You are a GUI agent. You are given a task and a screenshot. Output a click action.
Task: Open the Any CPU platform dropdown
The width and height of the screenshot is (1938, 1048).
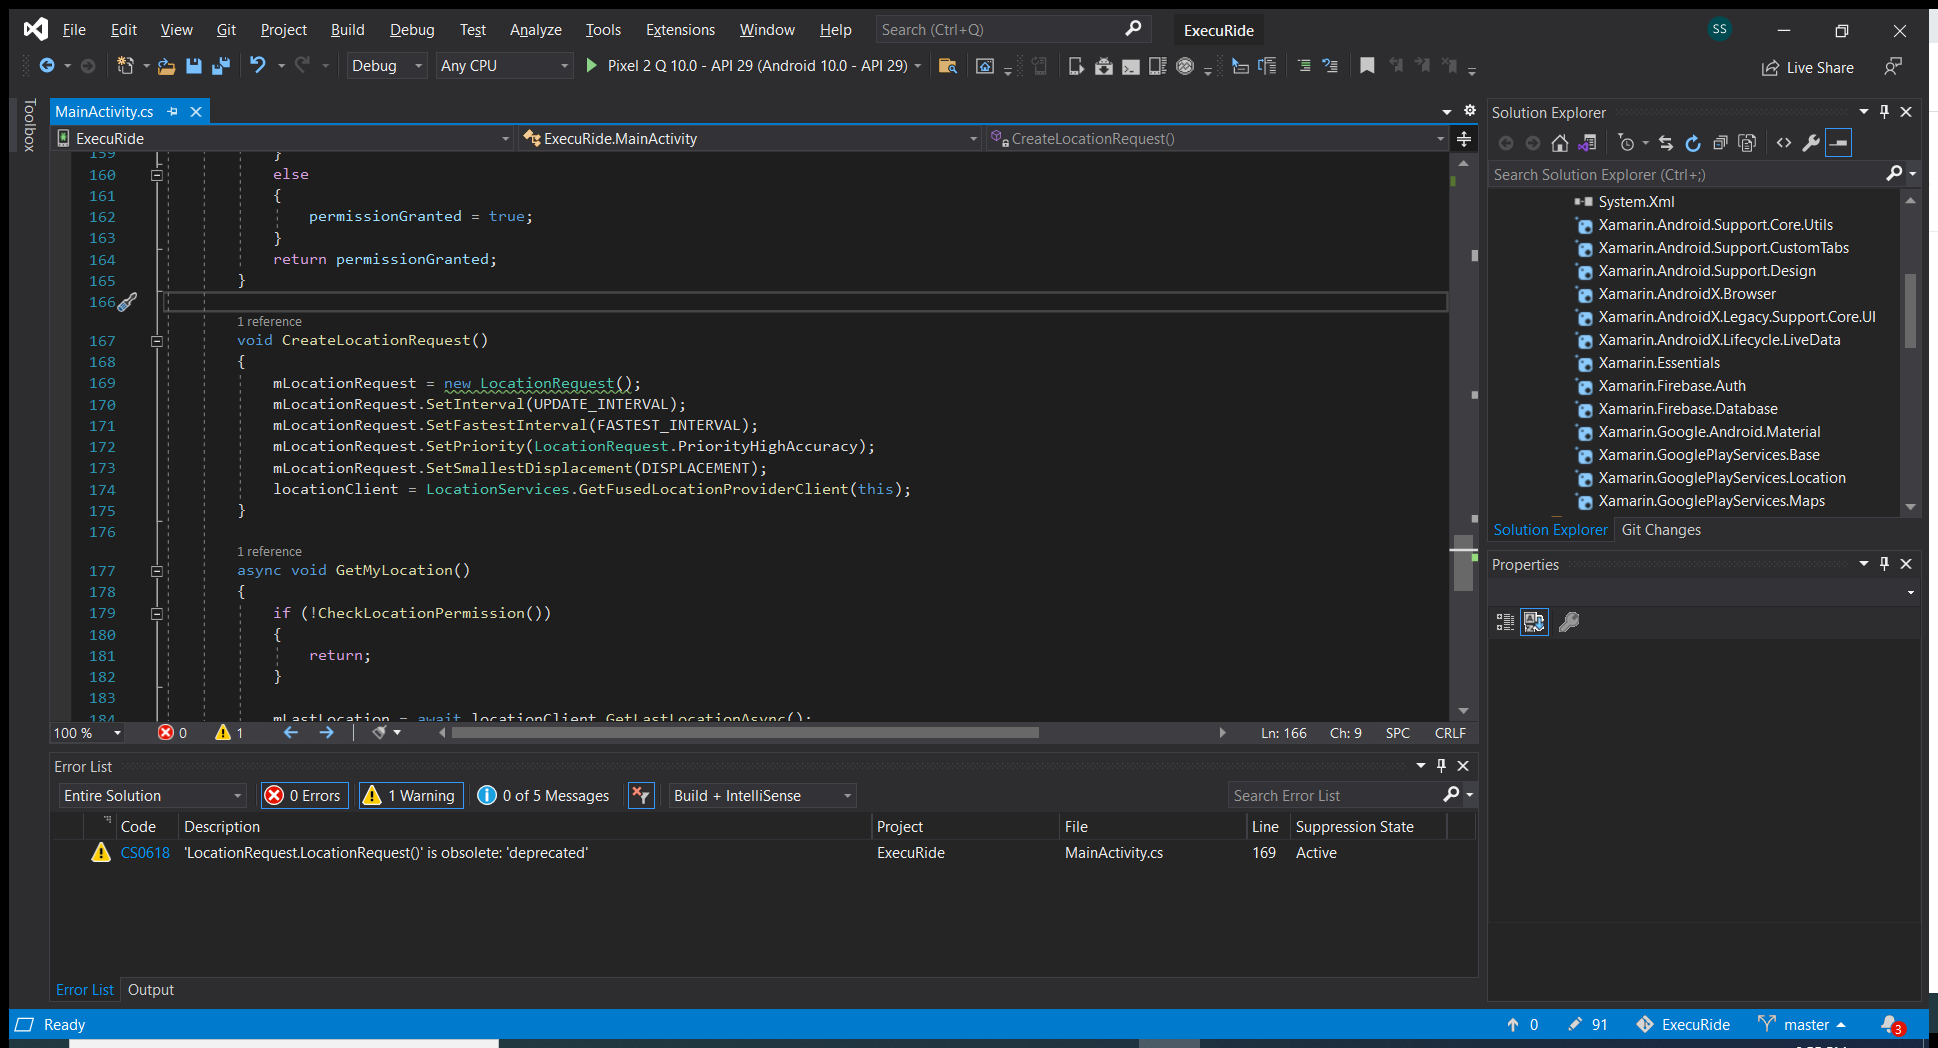pyautogui.click(x=505, y=66)
